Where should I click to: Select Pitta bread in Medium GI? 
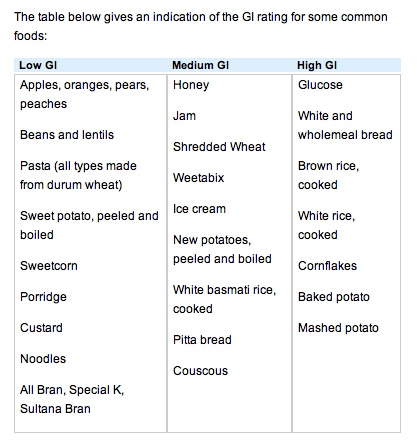(202, 340)
